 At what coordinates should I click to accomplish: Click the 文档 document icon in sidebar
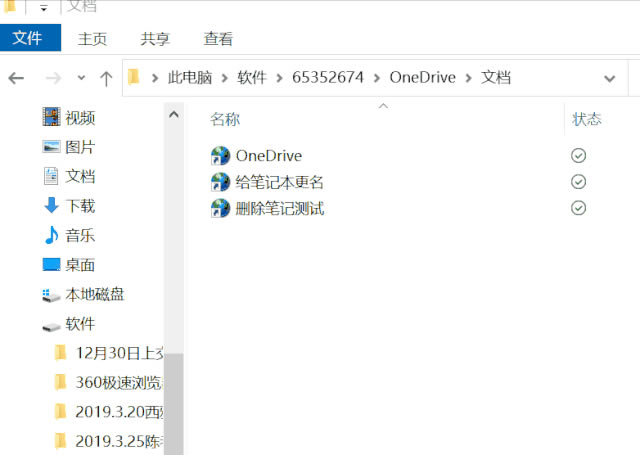click(x=51, y=176)
